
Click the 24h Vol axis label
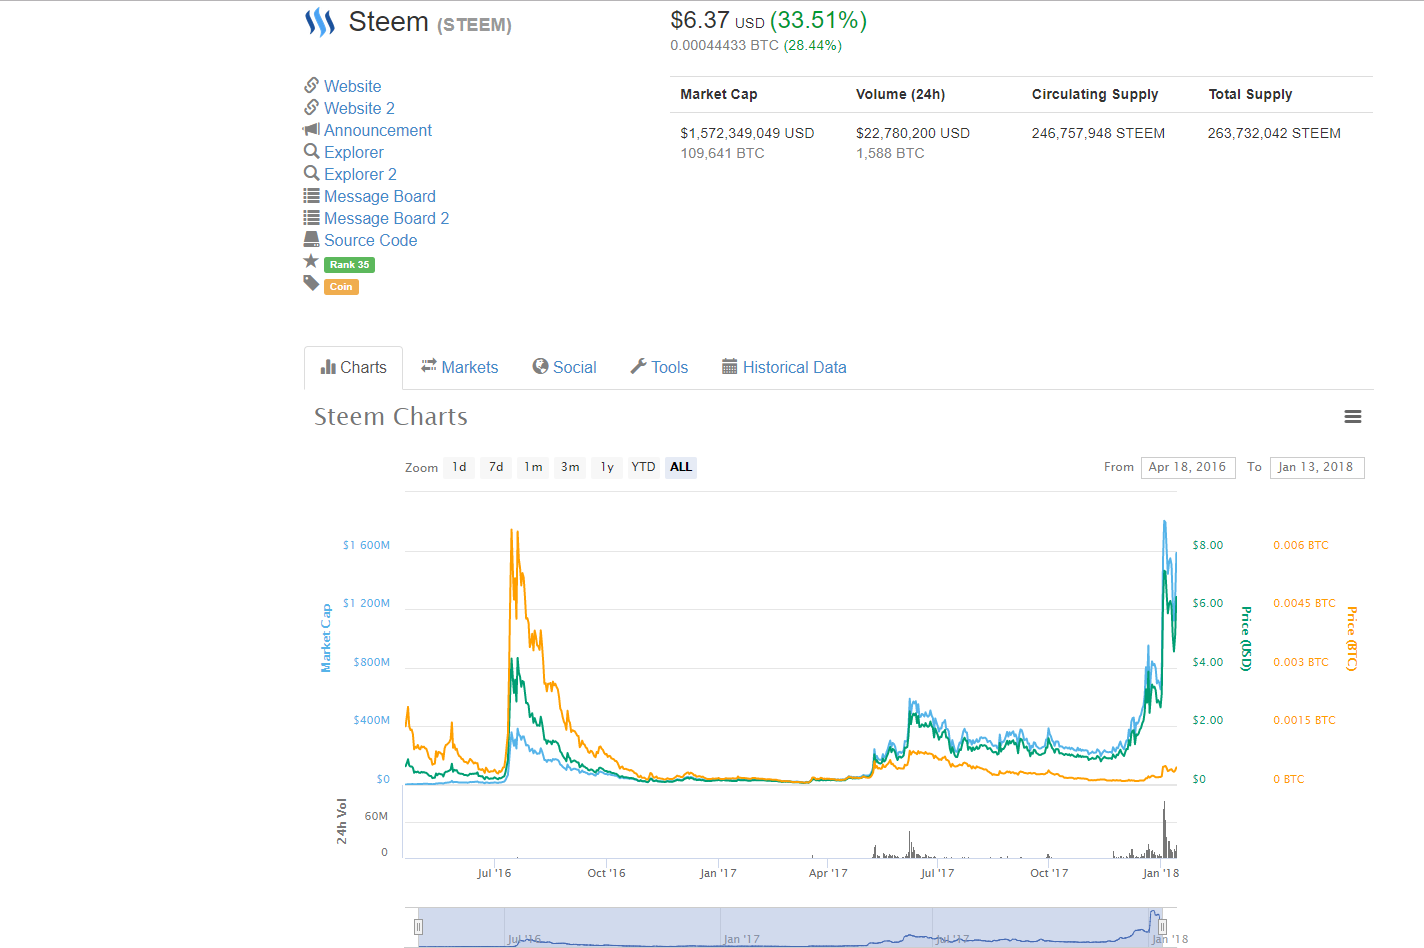point(342,821)
